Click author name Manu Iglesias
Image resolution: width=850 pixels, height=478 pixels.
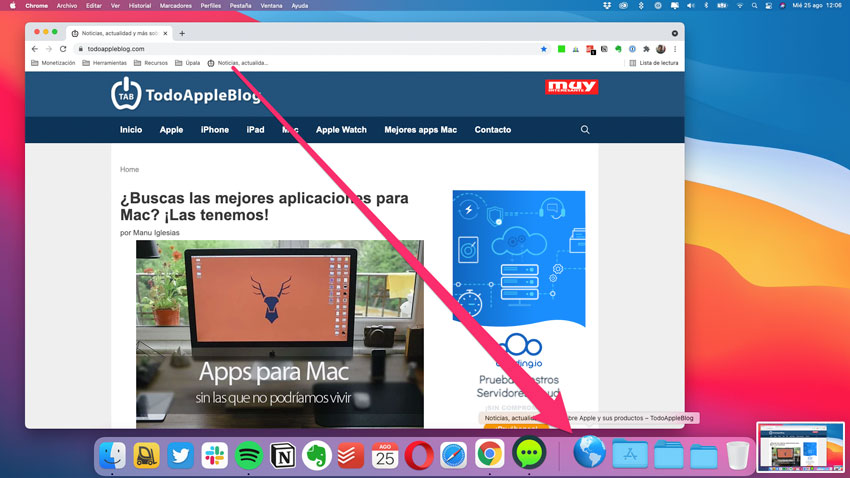pos(156,232)
